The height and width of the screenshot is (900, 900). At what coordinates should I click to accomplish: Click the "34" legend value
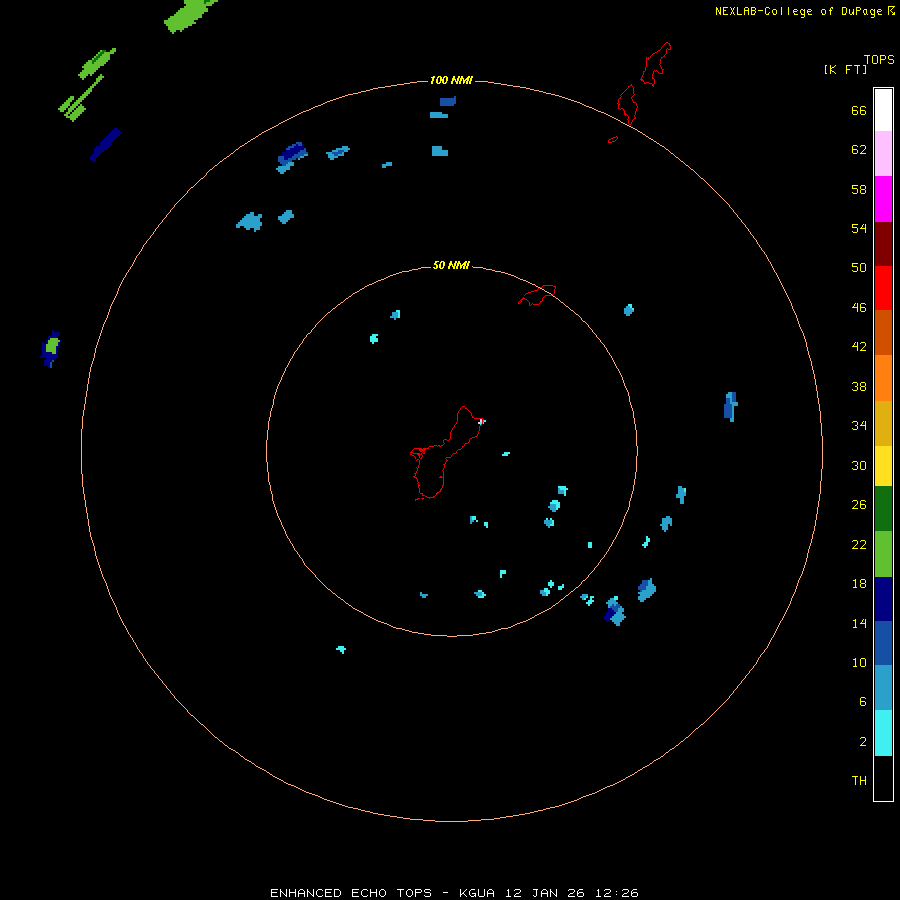click(859, 426)
